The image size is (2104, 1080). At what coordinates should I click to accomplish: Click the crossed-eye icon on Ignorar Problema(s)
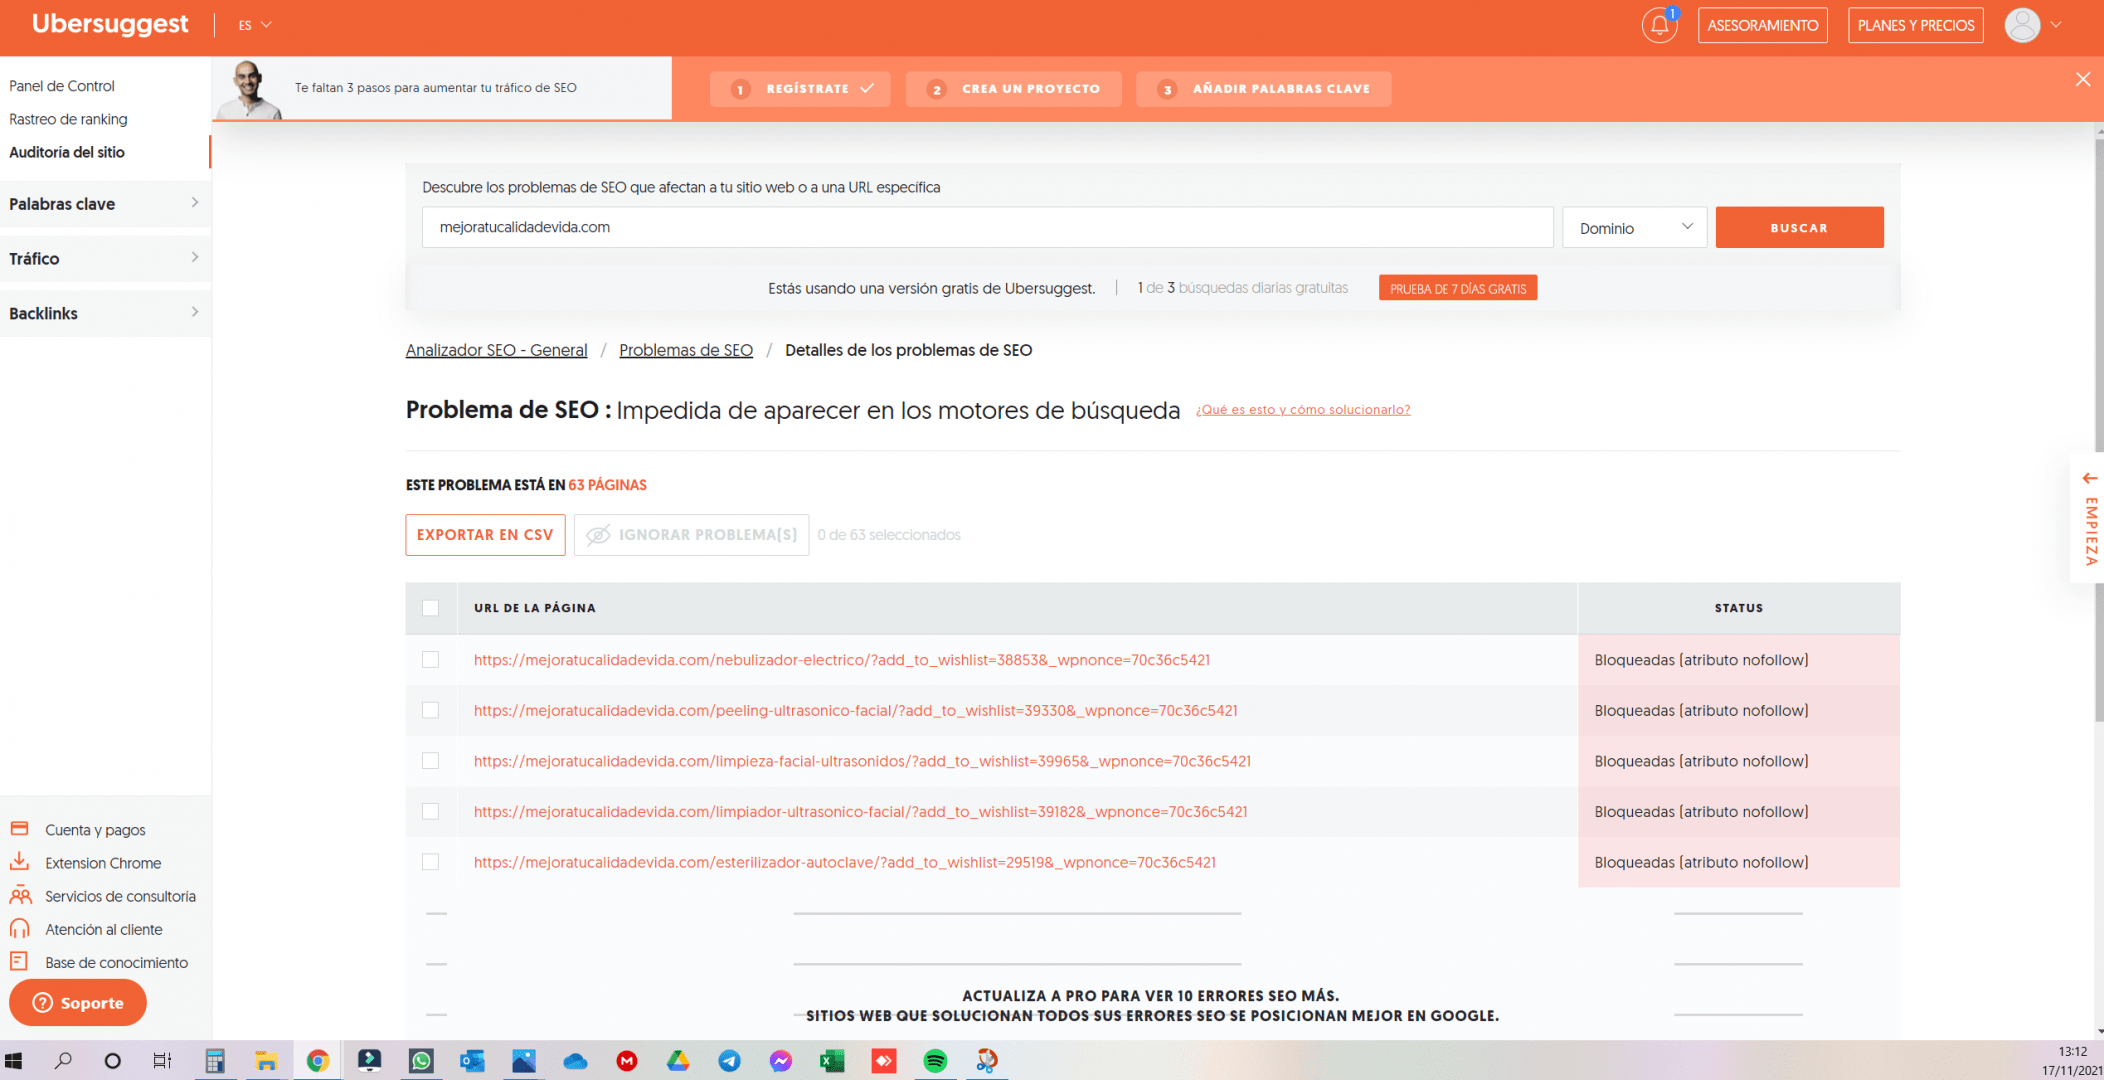click(x=598, y=535)
